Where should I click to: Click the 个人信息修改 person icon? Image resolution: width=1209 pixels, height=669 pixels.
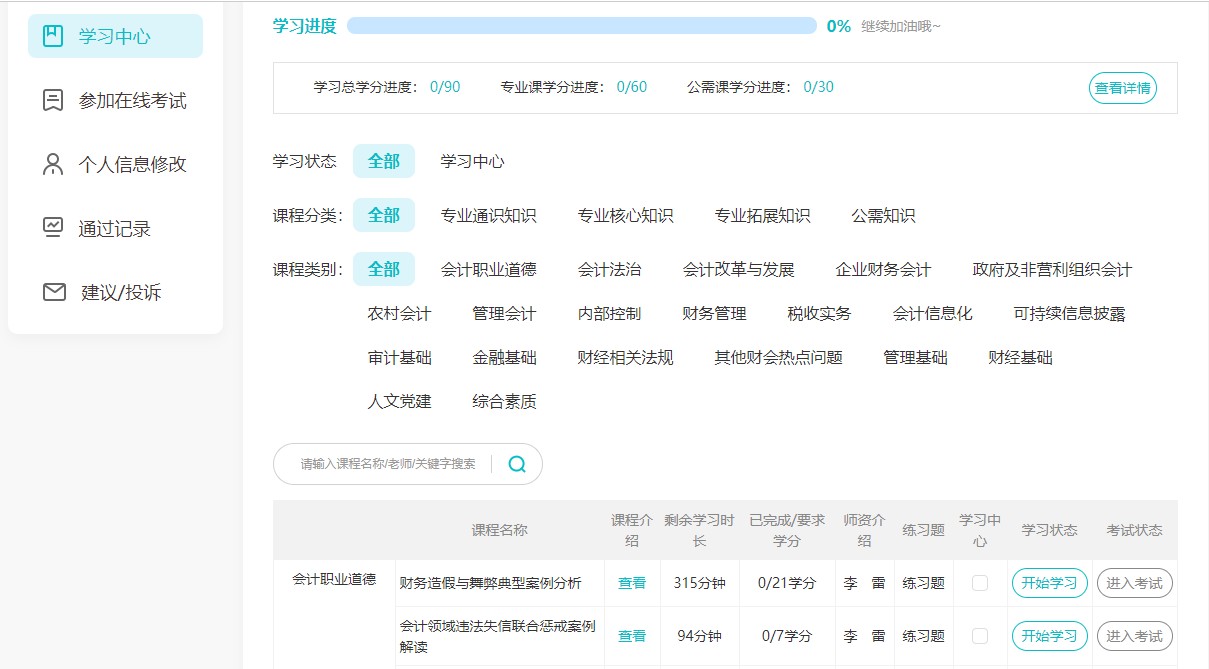coord(55,162)
